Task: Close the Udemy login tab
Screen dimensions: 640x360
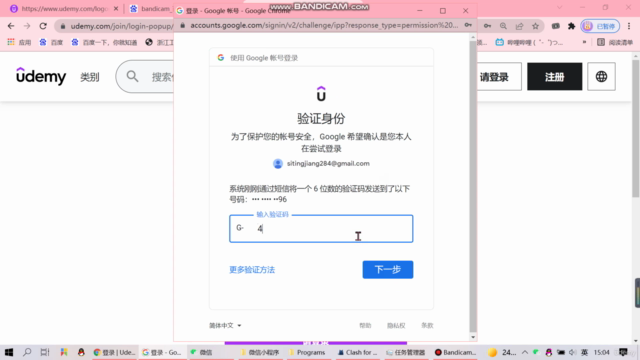Action: pos(116,9)
